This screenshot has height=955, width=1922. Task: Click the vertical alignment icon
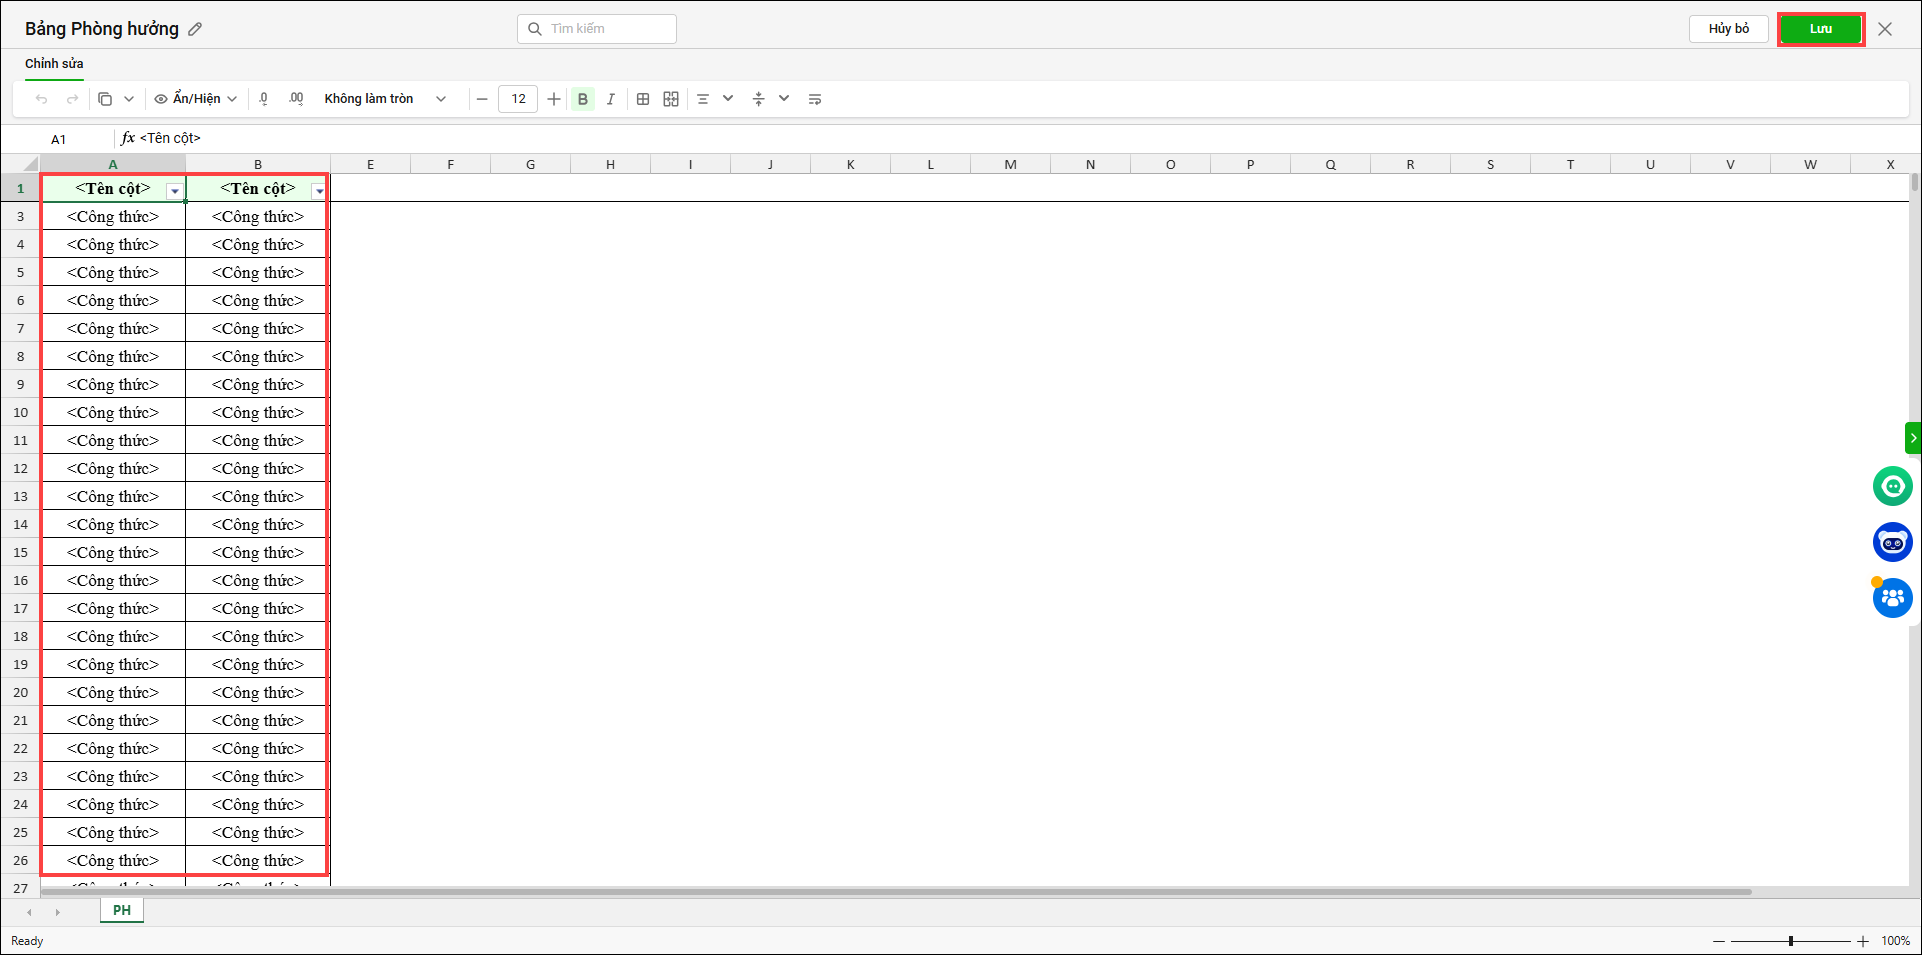point(759,99)
